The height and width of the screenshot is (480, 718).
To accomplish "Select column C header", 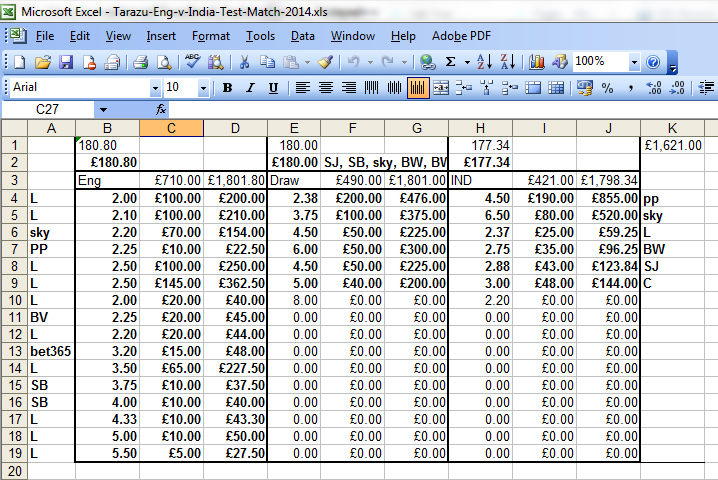I will point(171,128).
